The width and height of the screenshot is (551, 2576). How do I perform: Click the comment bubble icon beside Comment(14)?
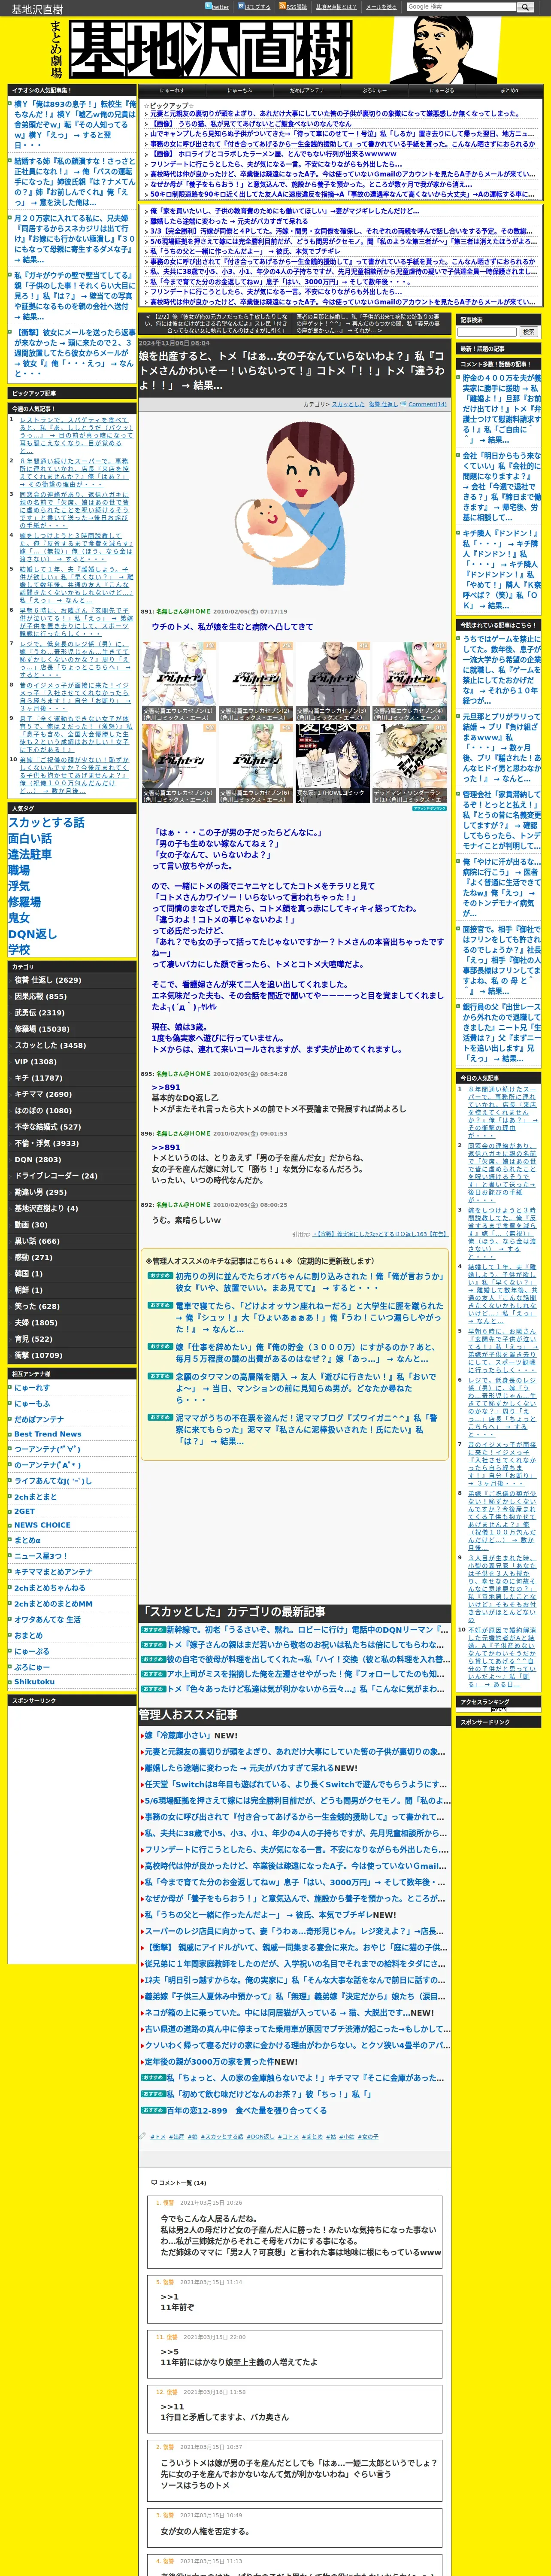click(x=404, y=404)
